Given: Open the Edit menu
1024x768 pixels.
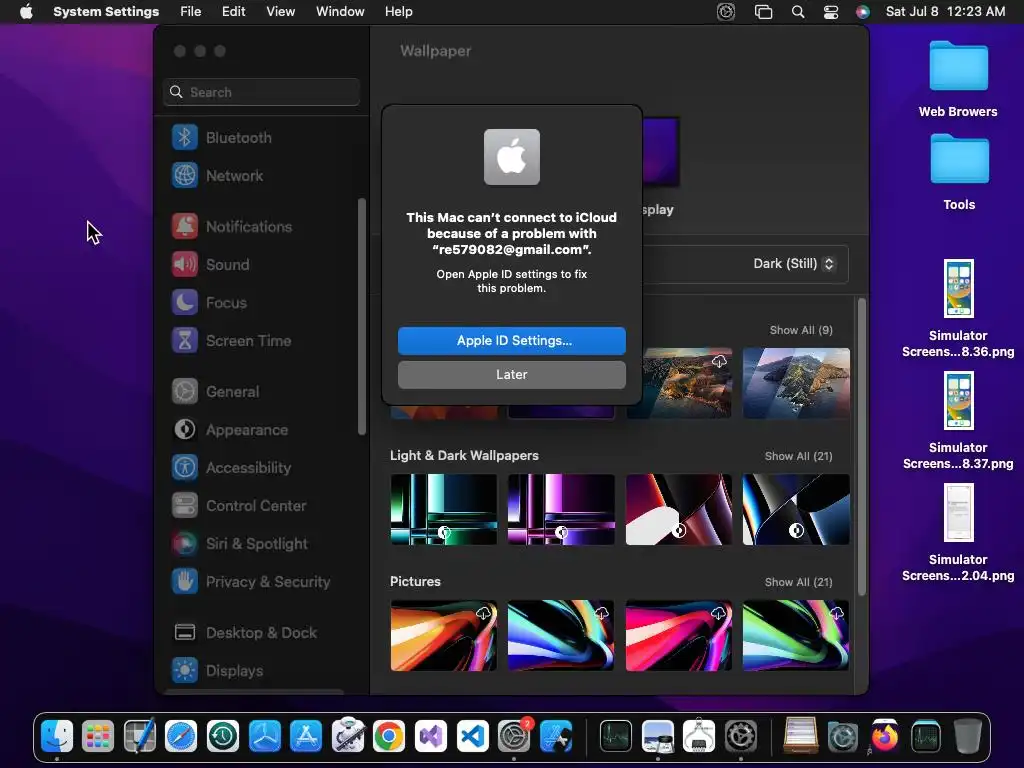Looking at the screenshot, I should (x=234, y=12).
